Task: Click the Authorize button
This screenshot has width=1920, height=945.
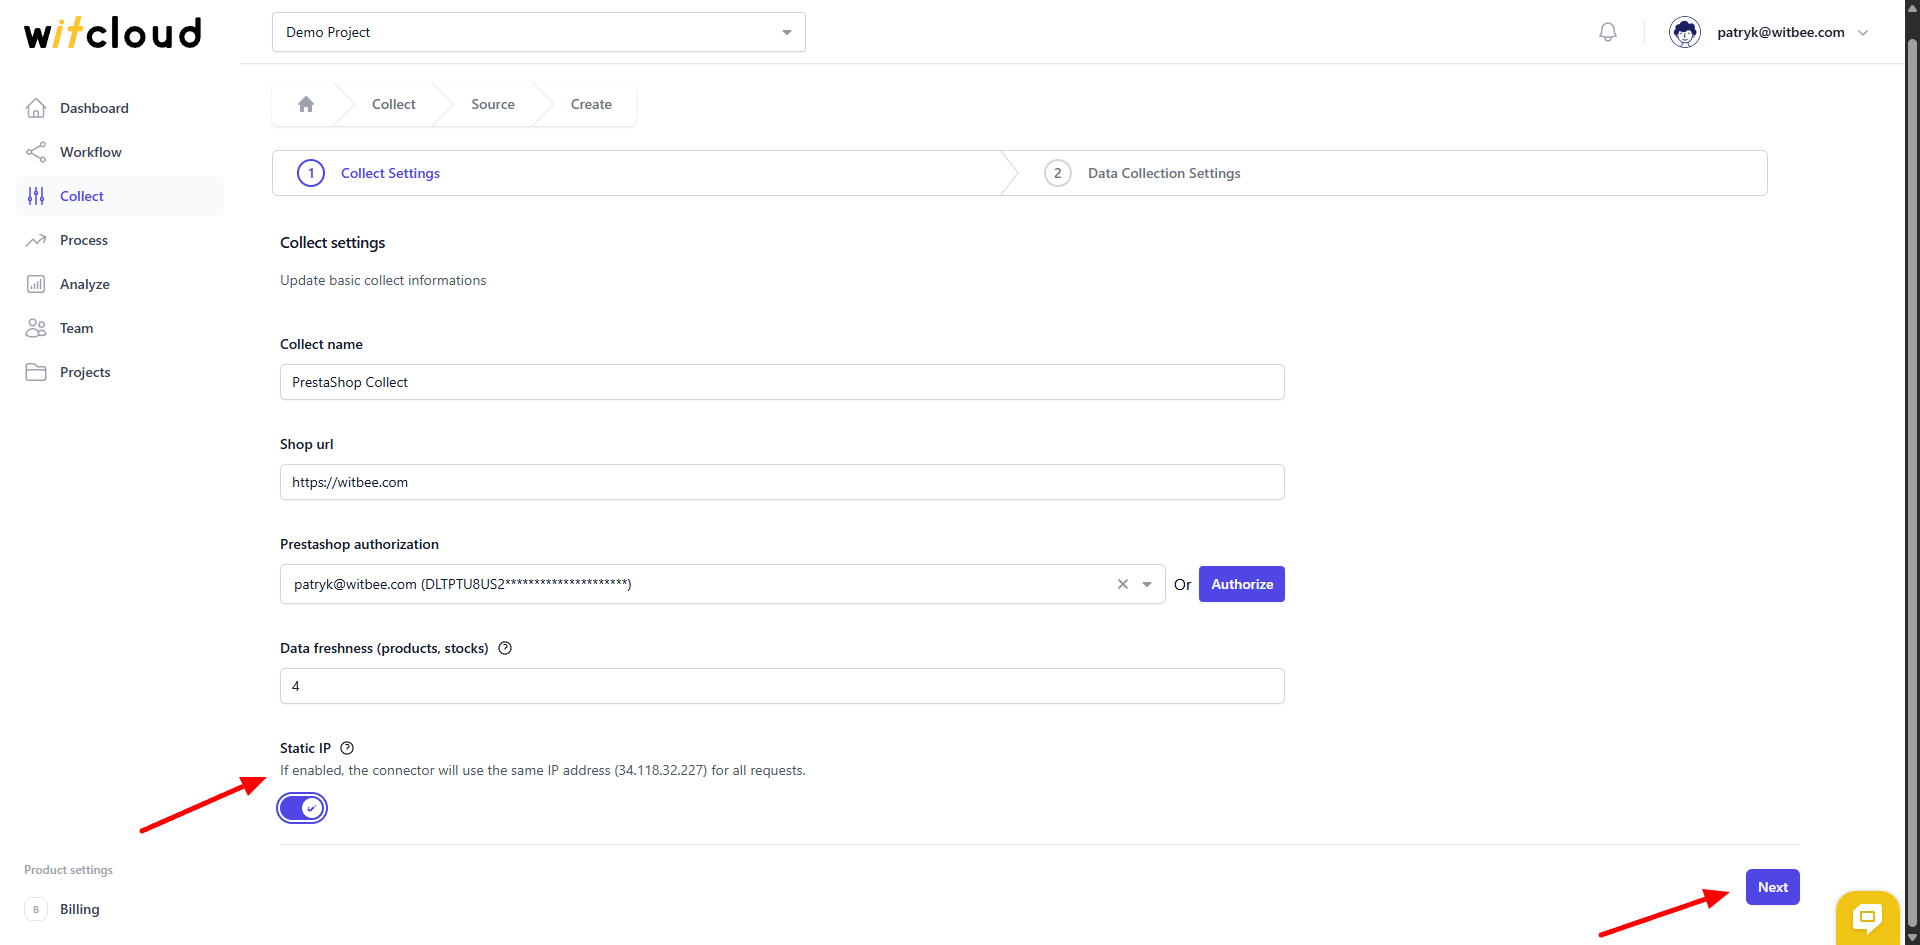Action: (x=1242, y=584)
